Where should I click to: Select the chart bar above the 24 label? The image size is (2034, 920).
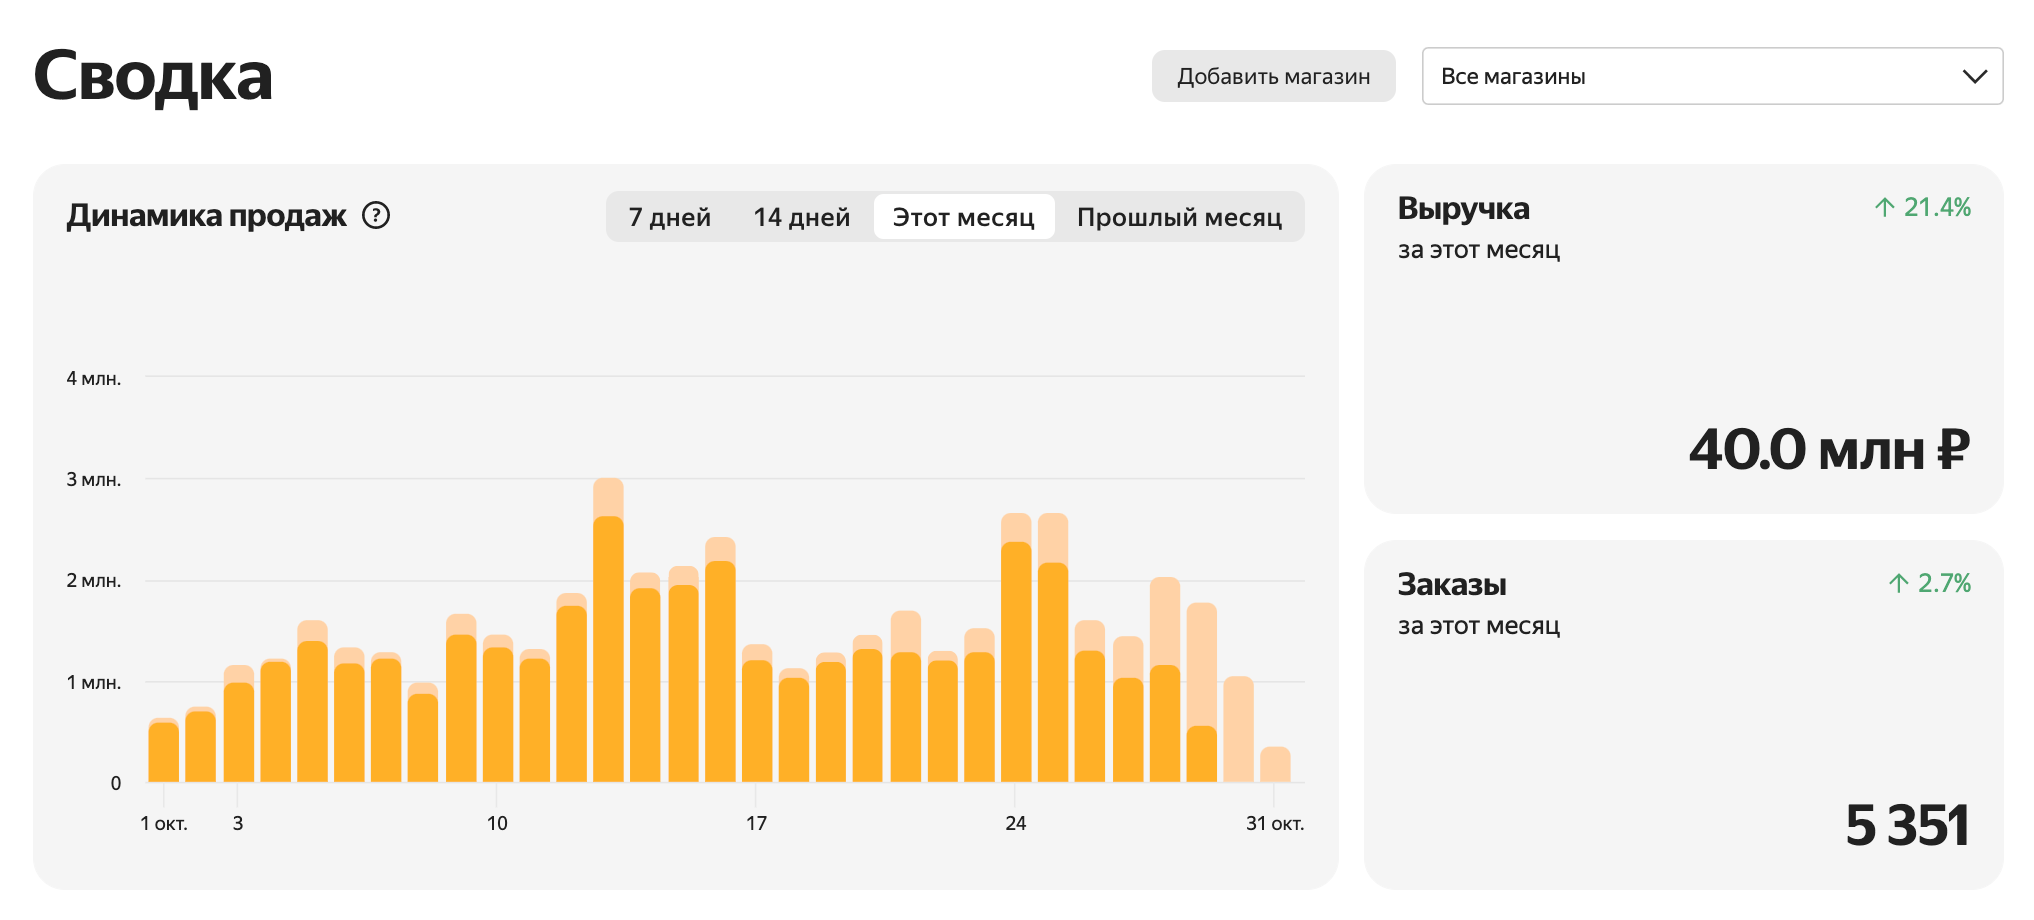pyautogui.click(x=1016, y=660)
